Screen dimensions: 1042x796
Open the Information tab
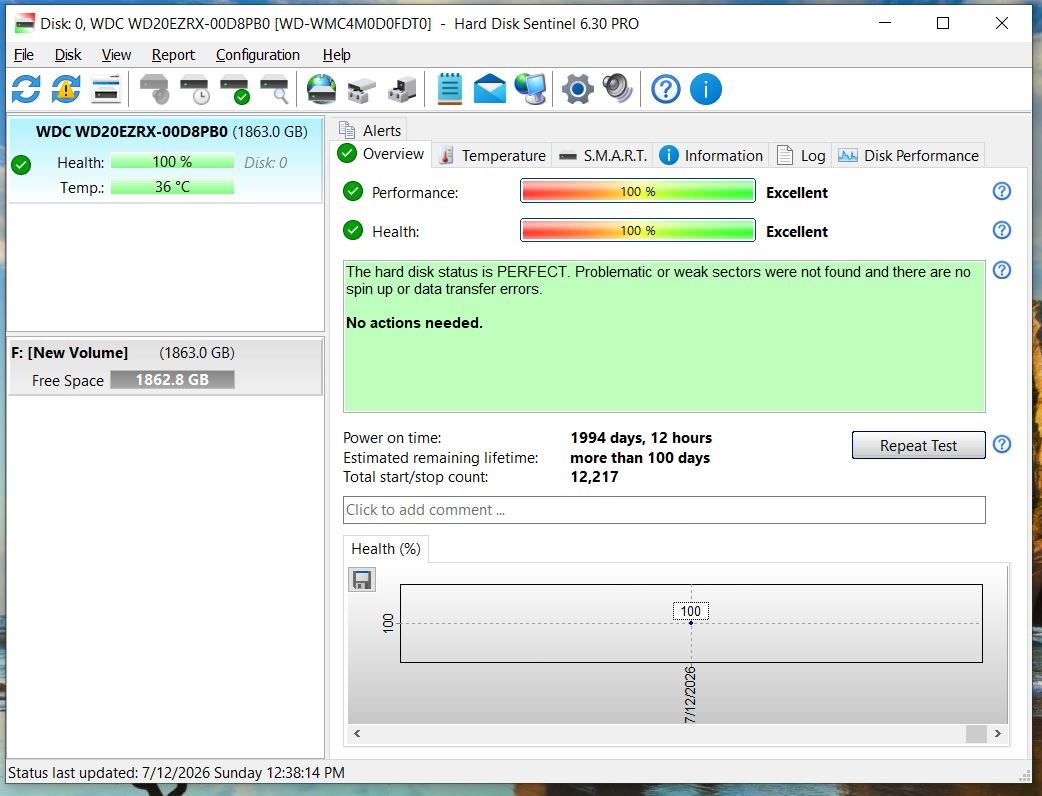tap(711, 155)
